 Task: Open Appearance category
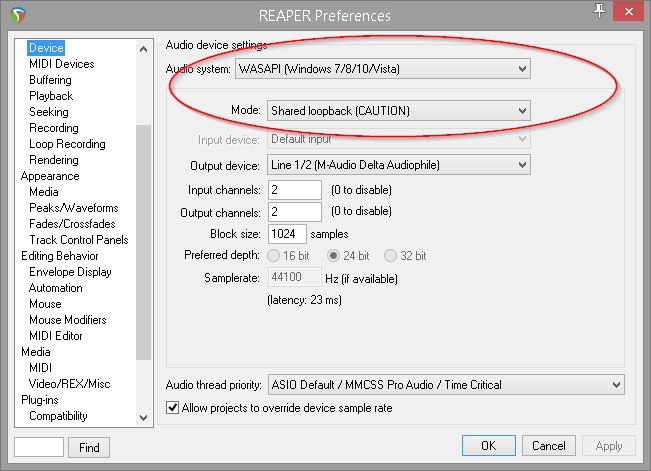coord(50,176)
